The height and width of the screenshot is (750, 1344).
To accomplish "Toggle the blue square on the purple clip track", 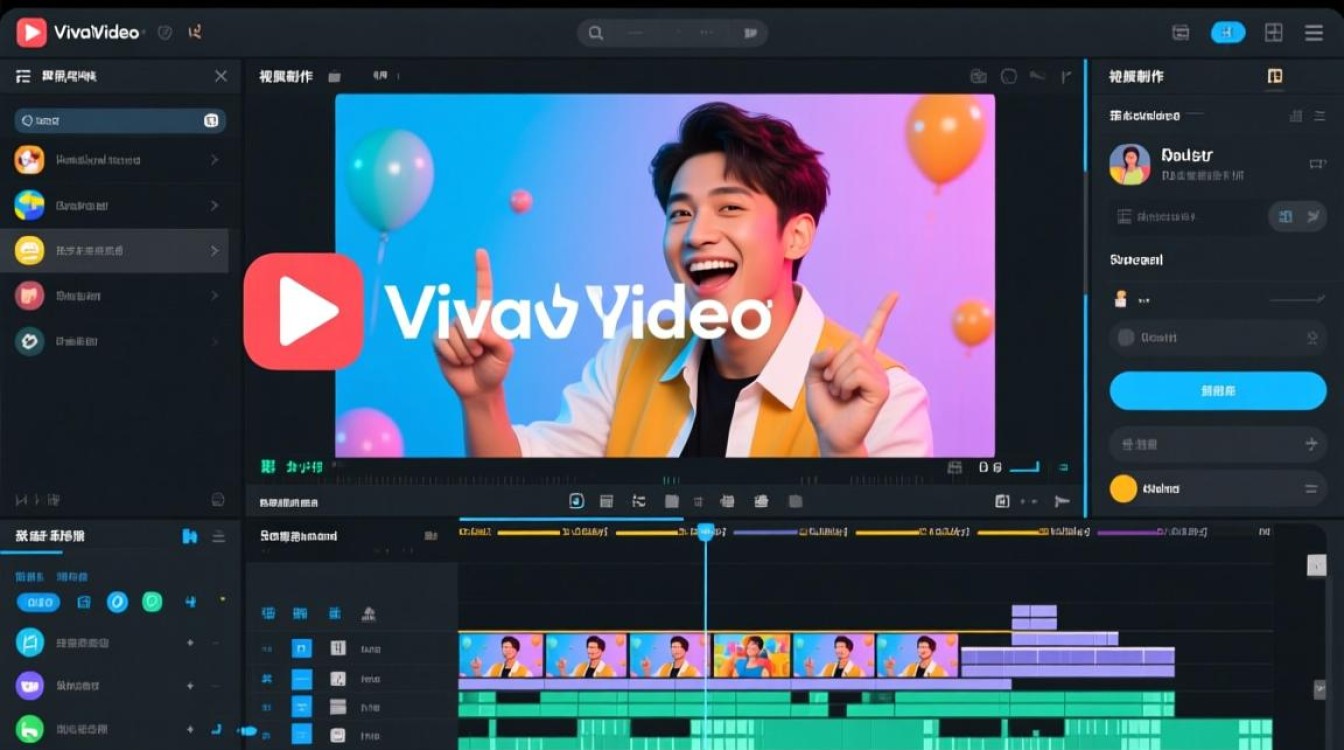I will [301, 680].
